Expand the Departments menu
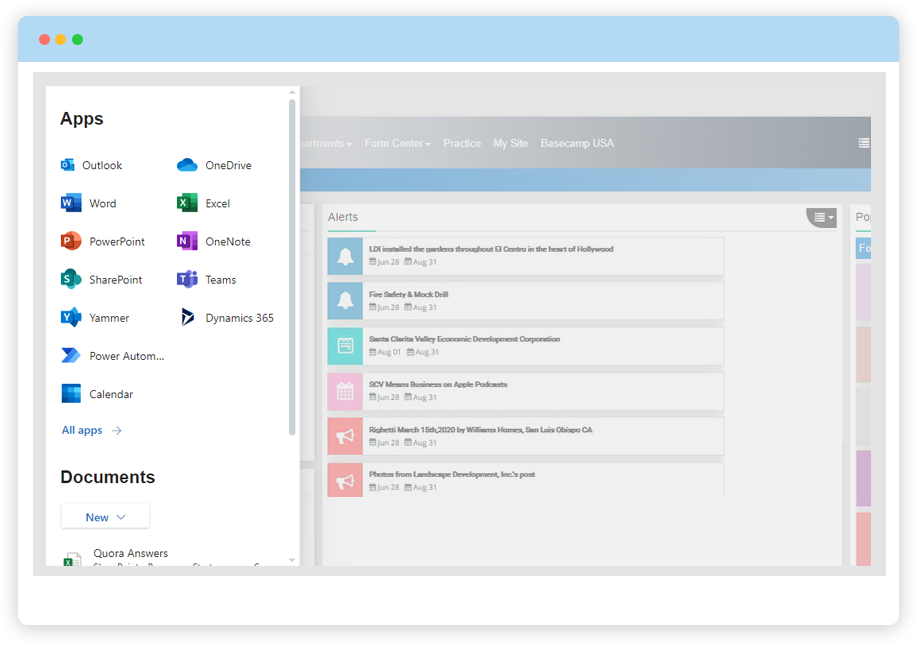 326,143
